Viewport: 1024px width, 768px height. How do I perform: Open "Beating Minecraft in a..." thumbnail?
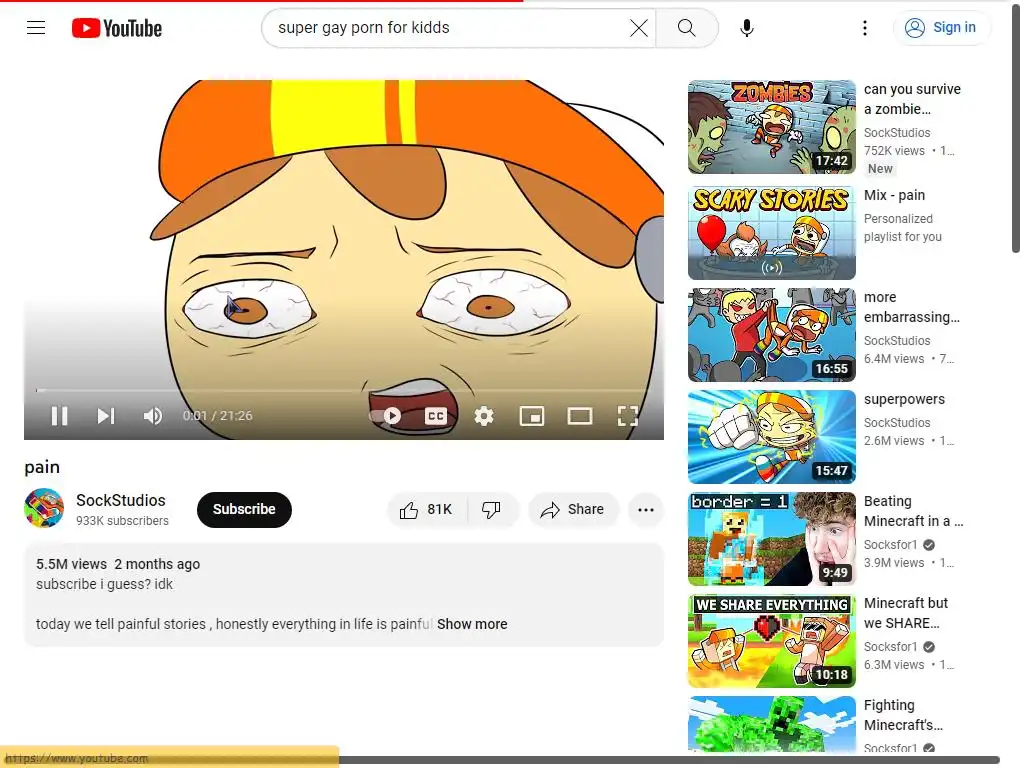tap(771, 539)
